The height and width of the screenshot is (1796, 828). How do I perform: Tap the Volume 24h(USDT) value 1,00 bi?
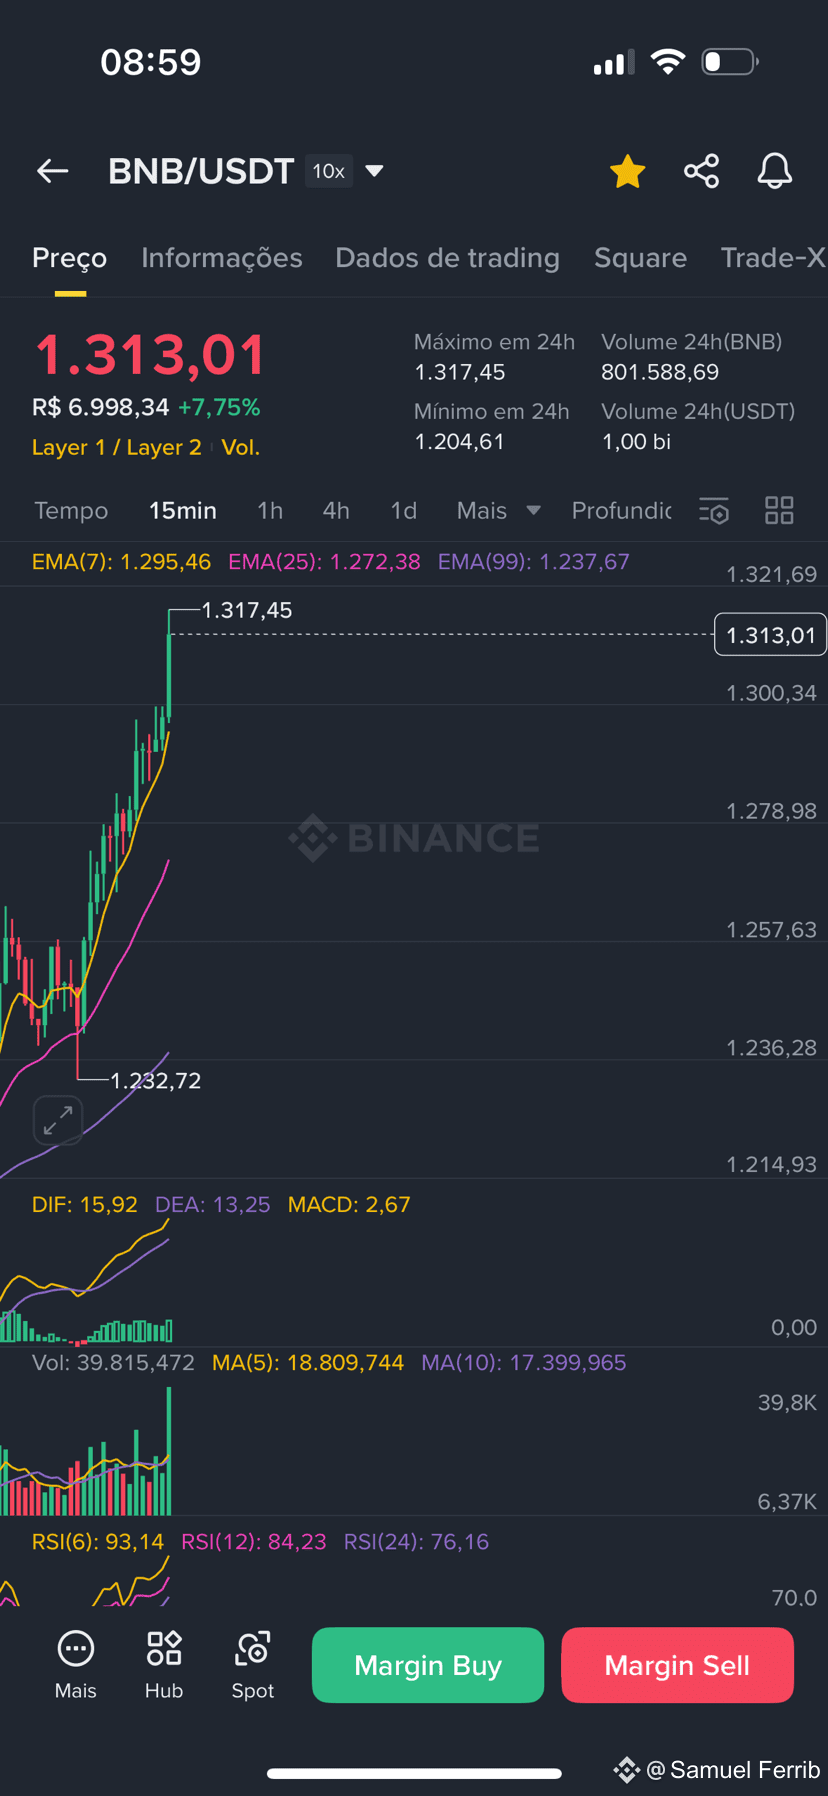pyautogui.click(x=636, y=442)
